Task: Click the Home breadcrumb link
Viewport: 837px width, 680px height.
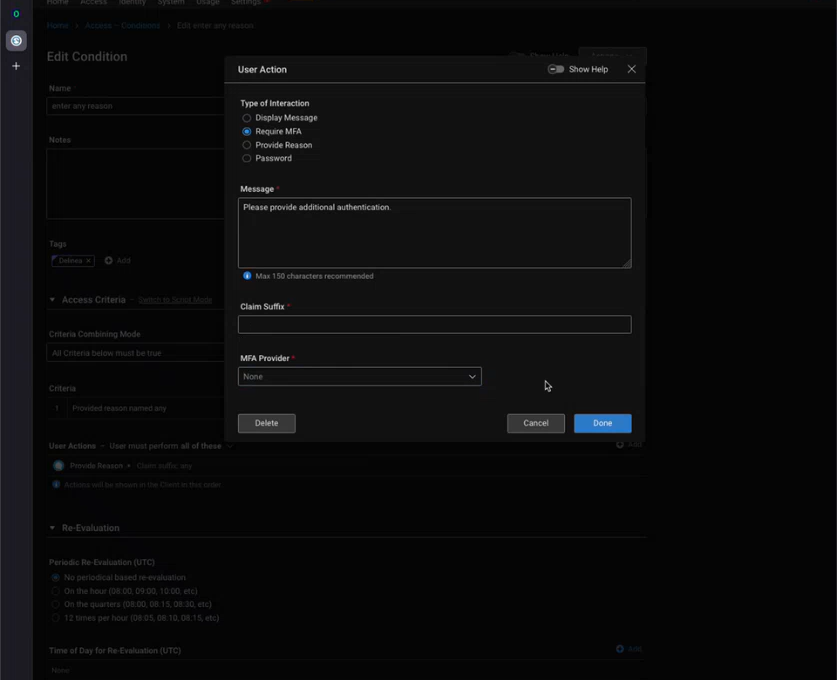Action: (58, 25)
